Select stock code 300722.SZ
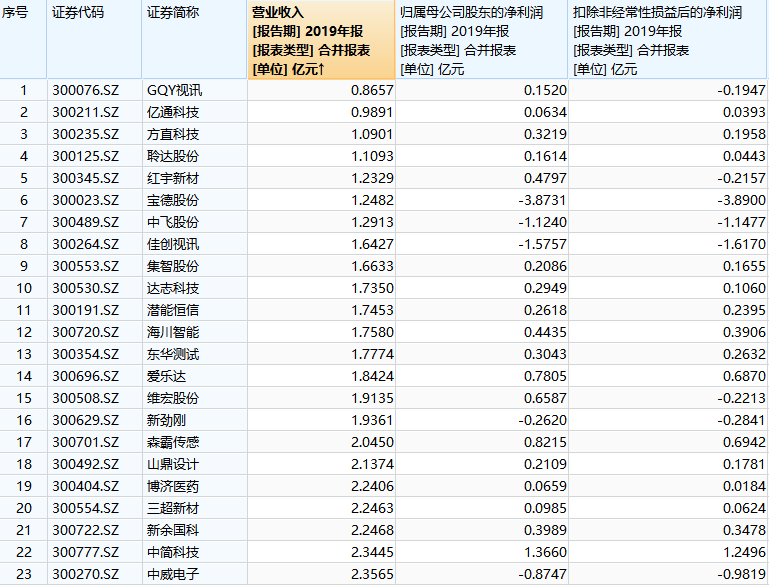 [x=86, y=531]
